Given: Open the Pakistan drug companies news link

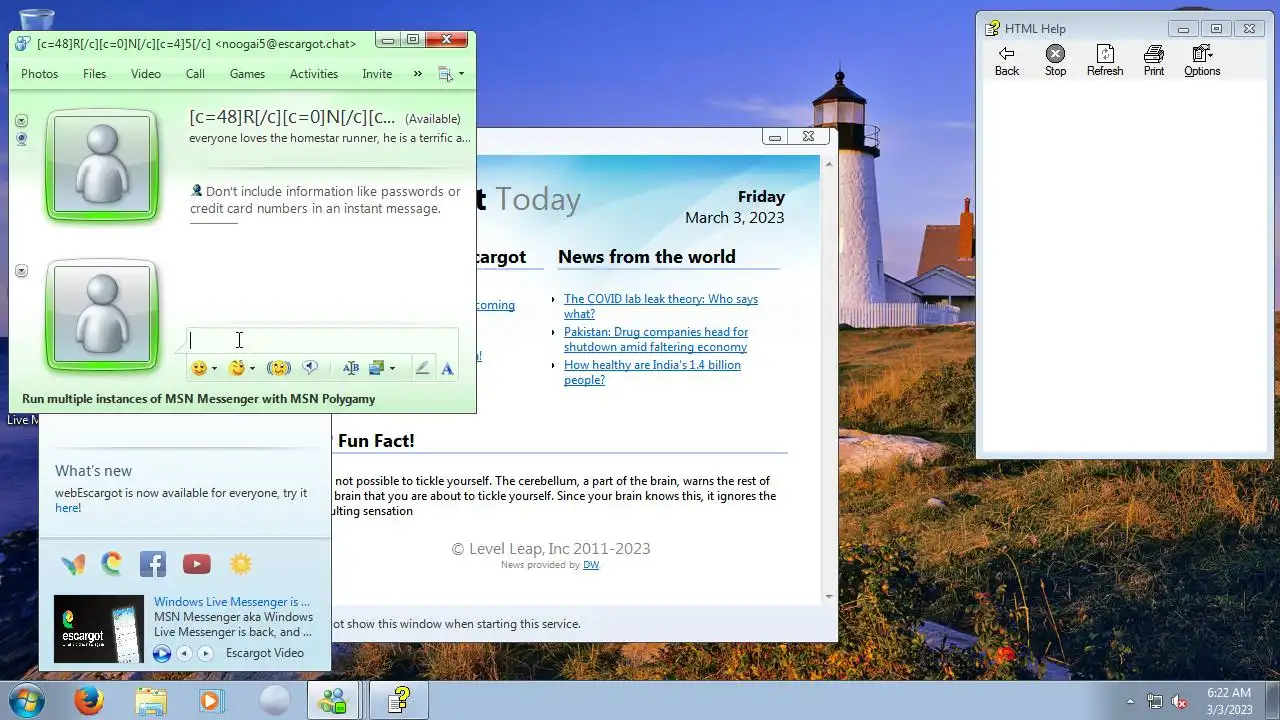Looking at the screenshot, I should (x=656, y=339).
